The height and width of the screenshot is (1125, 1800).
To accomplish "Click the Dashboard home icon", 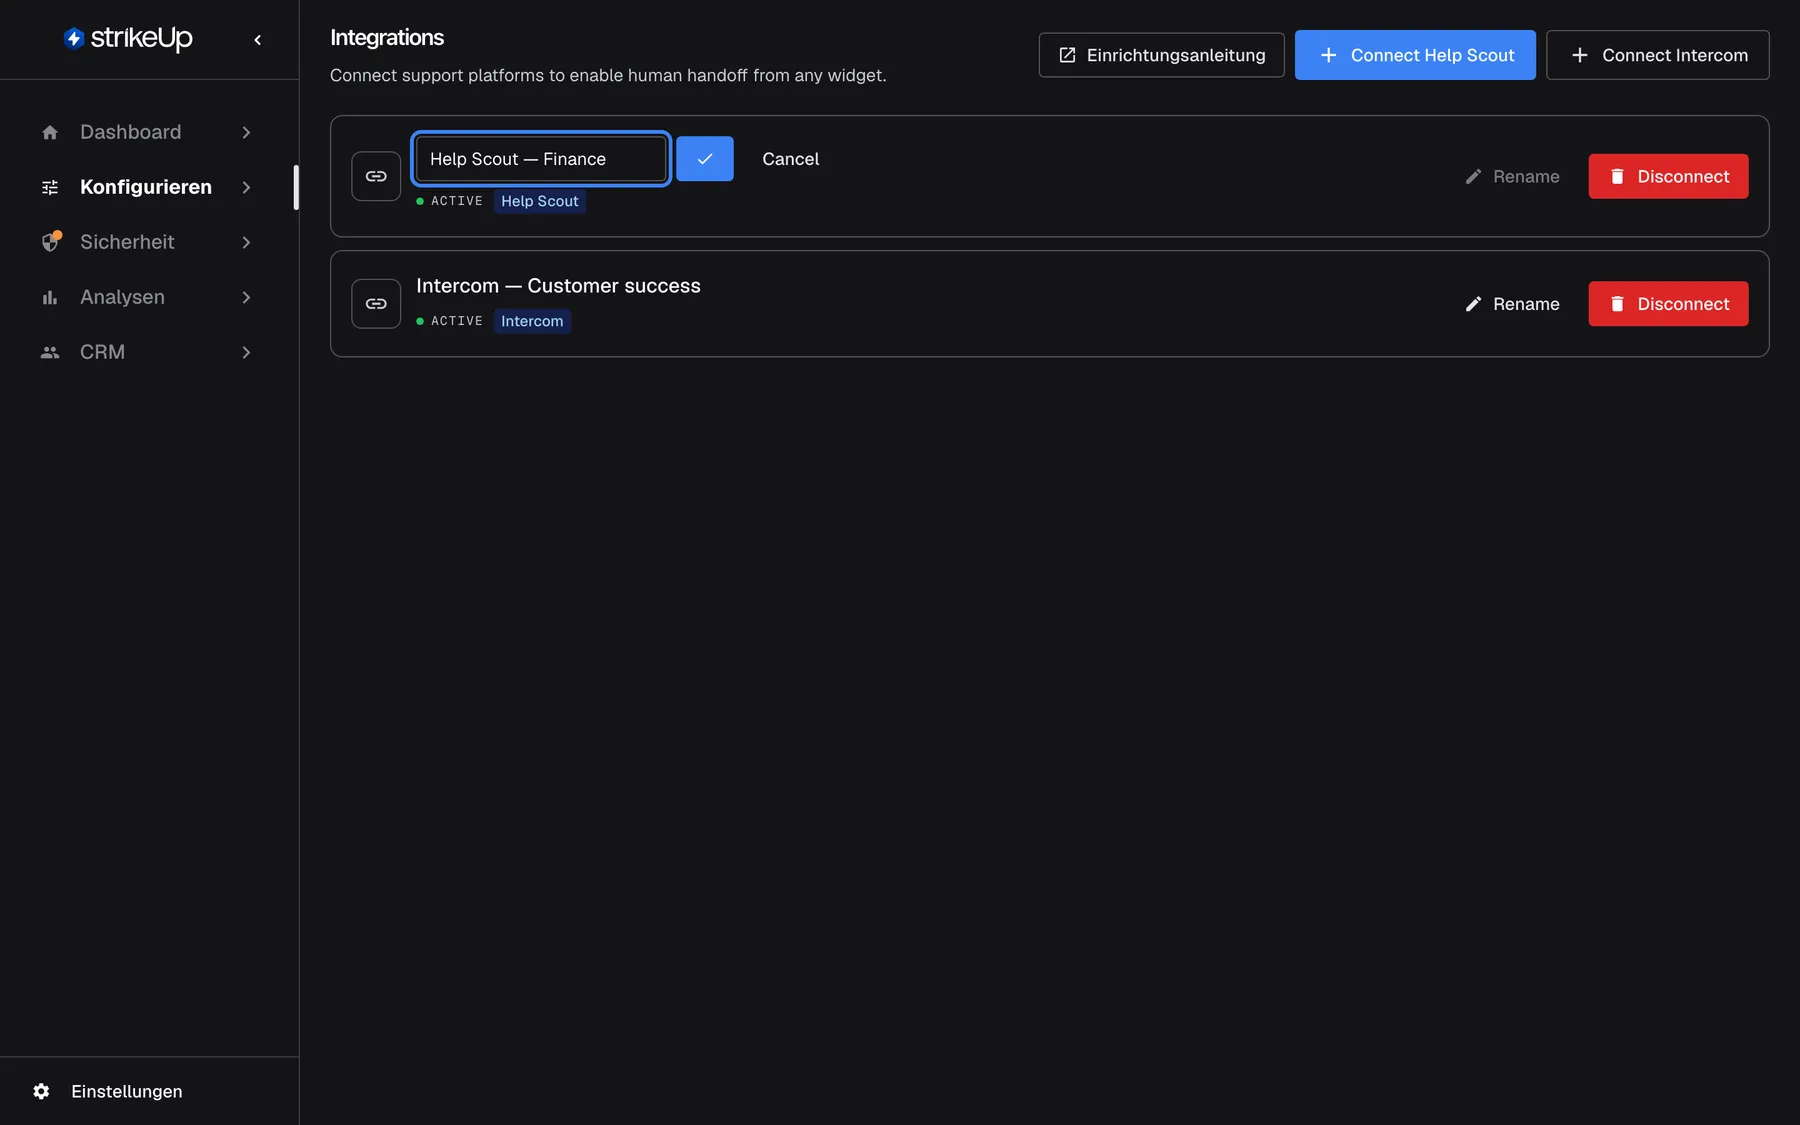I will (50, 132).
